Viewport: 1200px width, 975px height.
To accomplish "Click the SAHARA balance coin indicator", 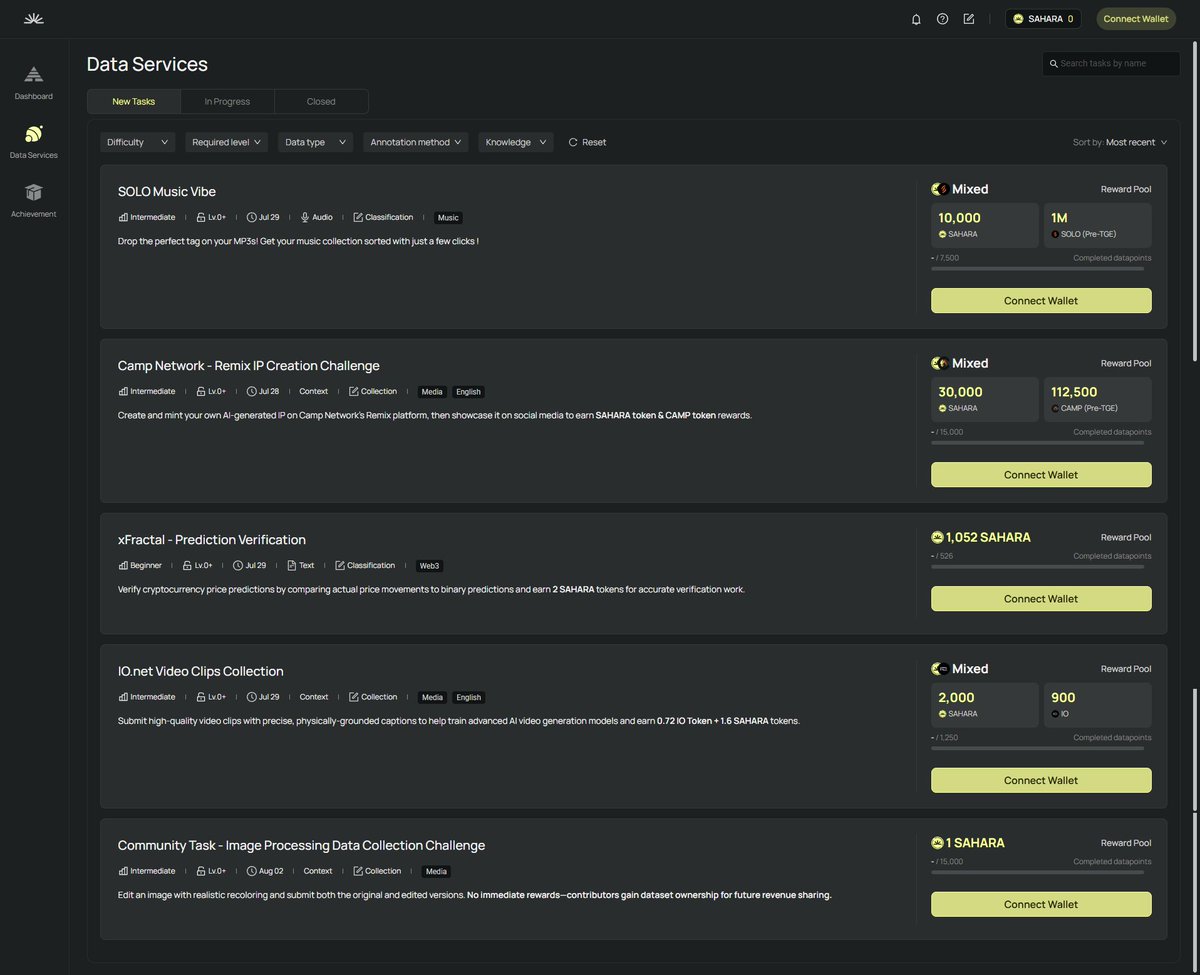I will point(1043,18).
